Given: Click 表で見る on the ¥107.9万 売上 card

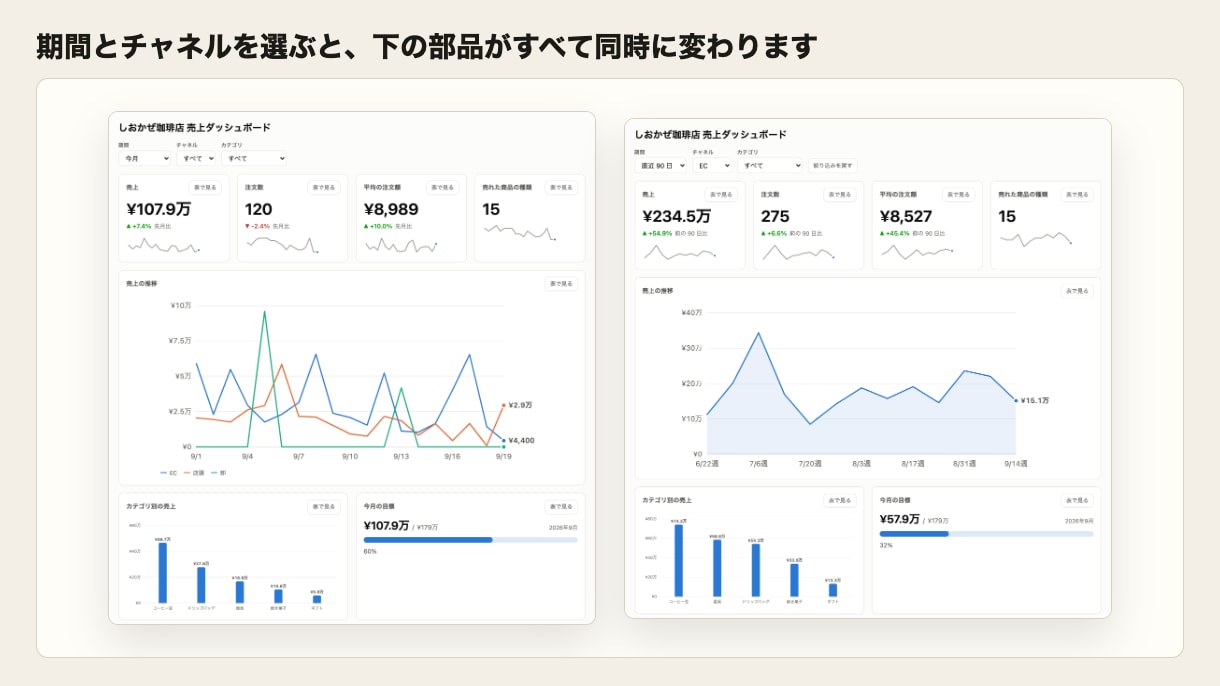Looking at the screenshot, I should pyautogui.click(x=205, y=187).
